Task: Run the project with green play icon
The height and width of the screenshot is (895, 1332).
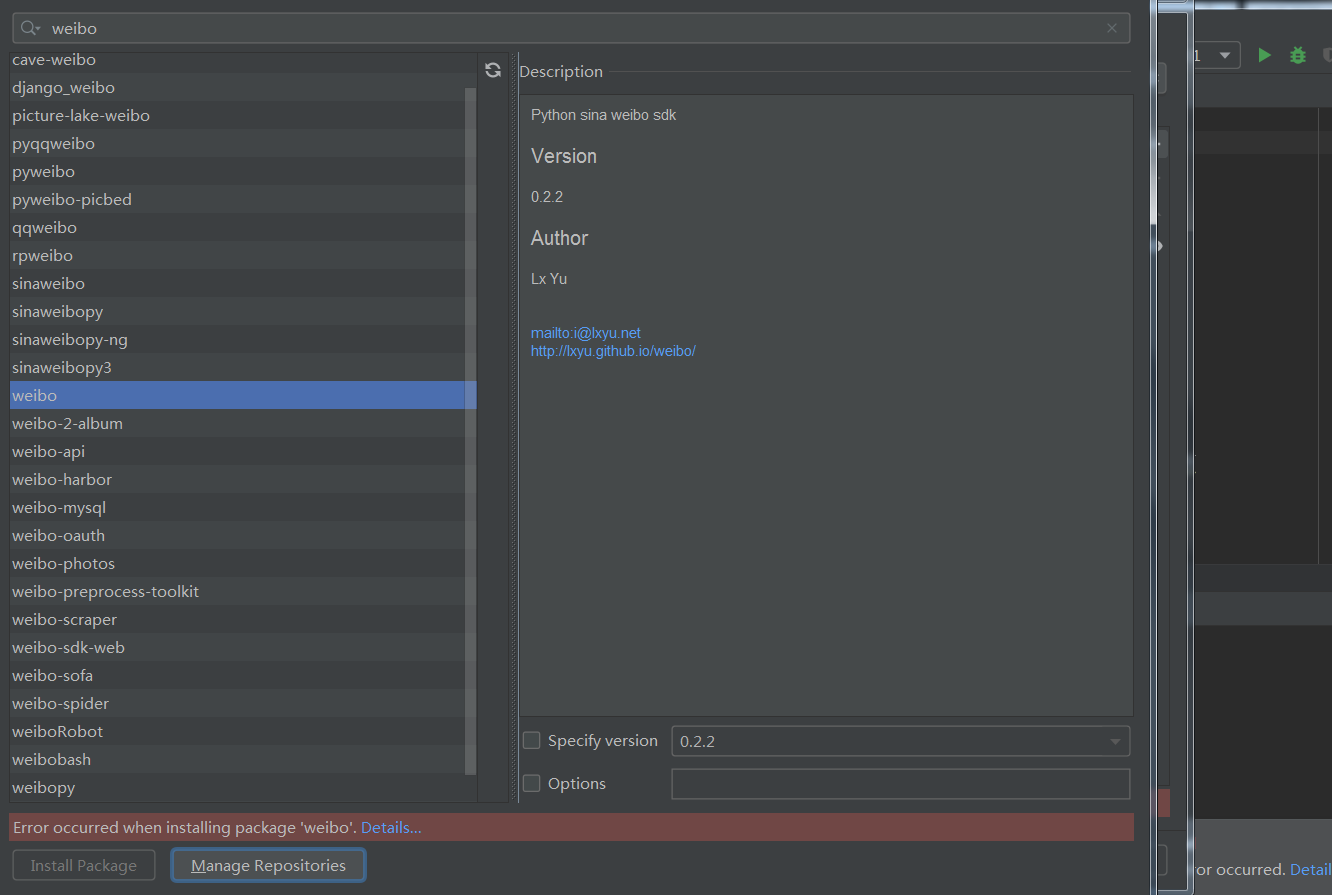Action: 1265,55
